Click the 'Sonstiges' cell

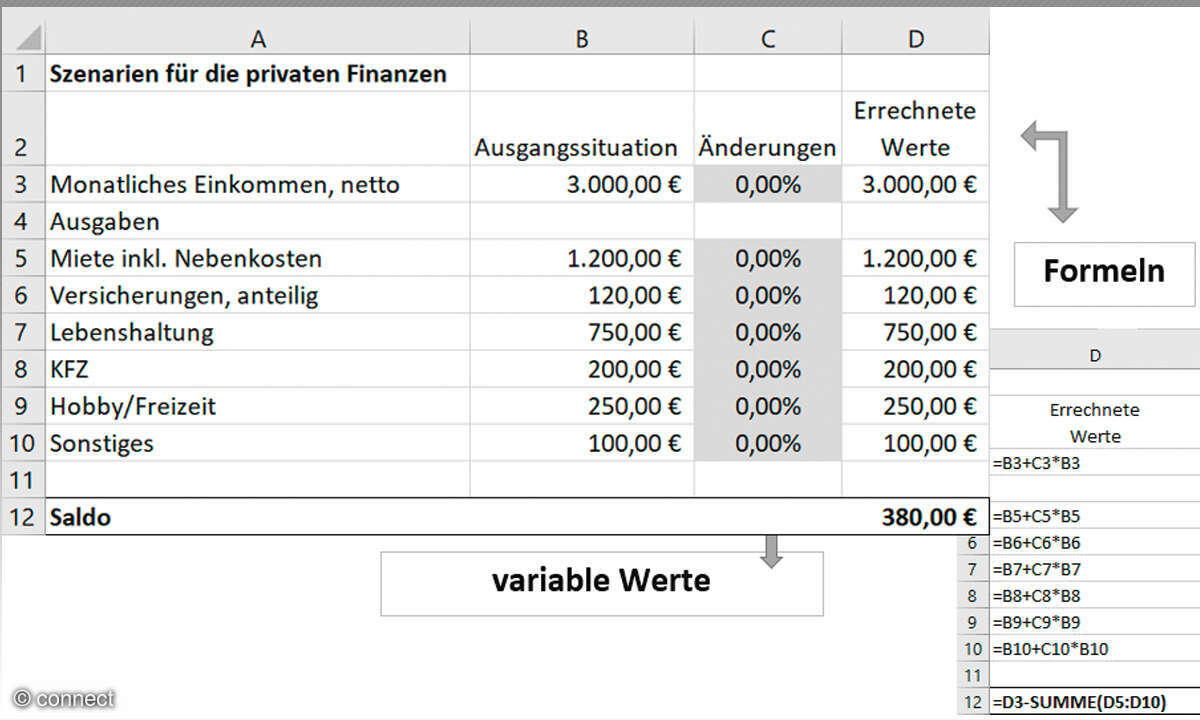click(x=258, y=443)
